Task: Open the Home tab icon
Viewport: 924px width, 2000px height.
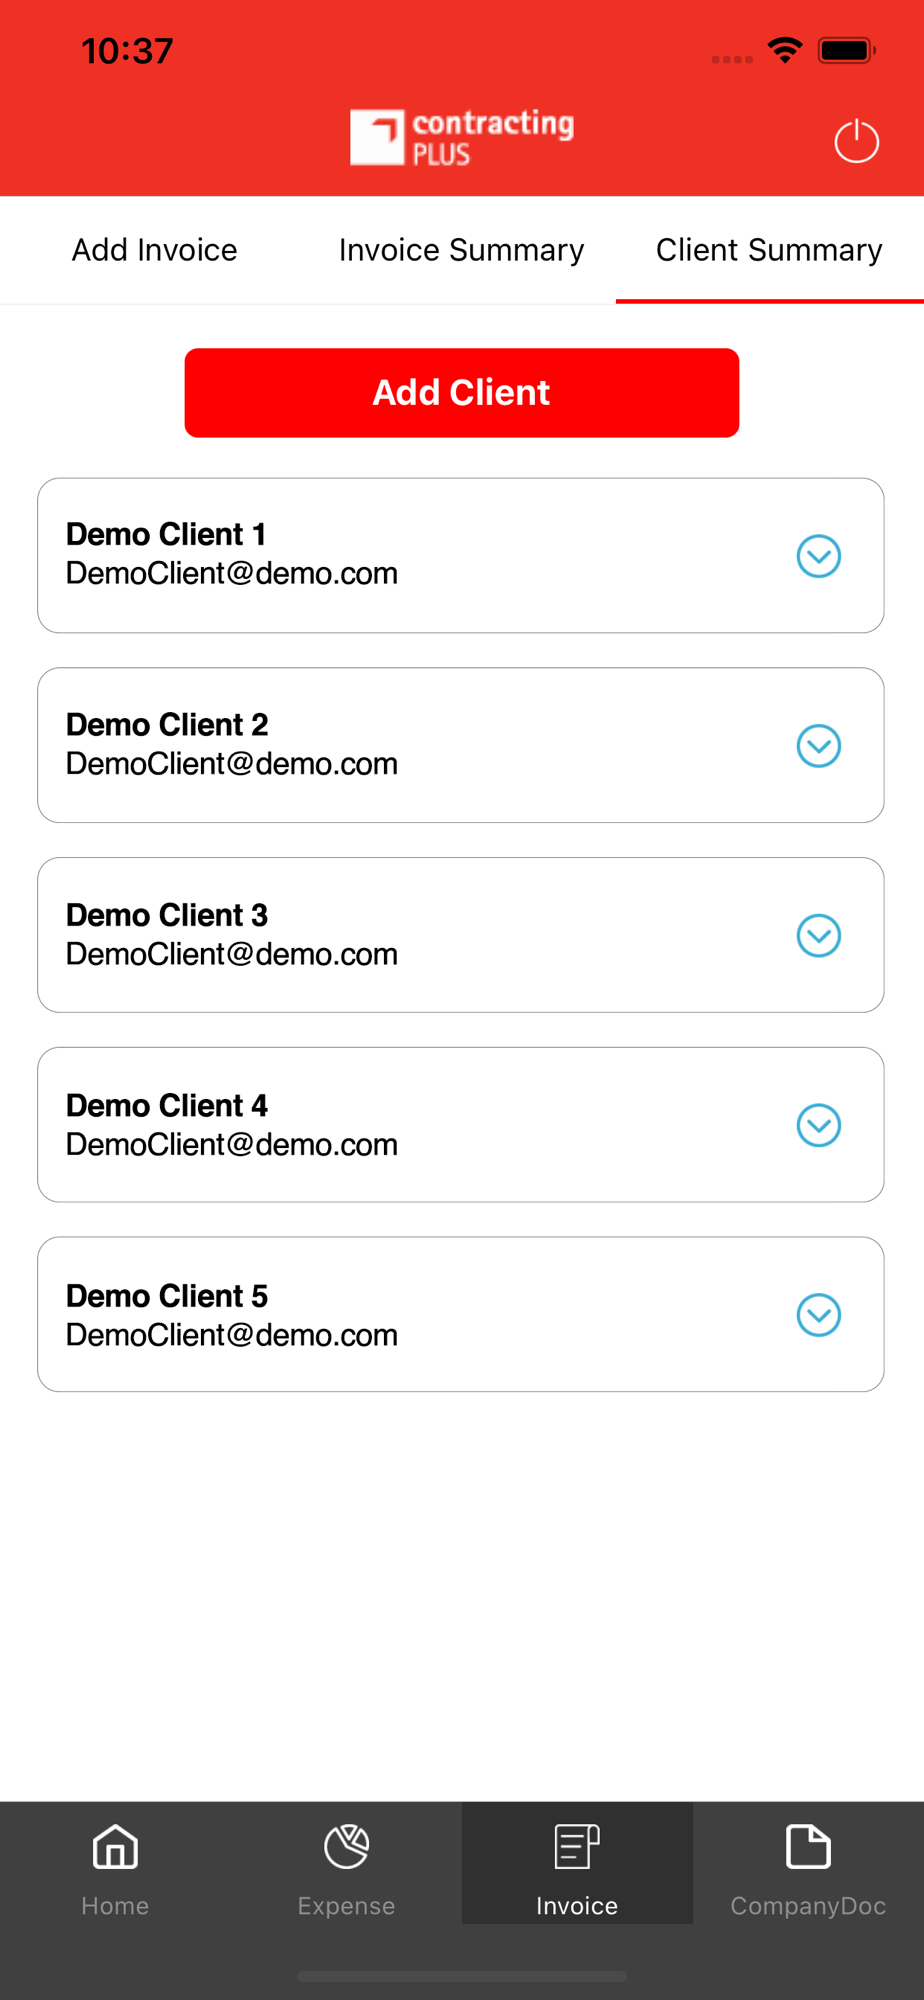Action: 115,1847
